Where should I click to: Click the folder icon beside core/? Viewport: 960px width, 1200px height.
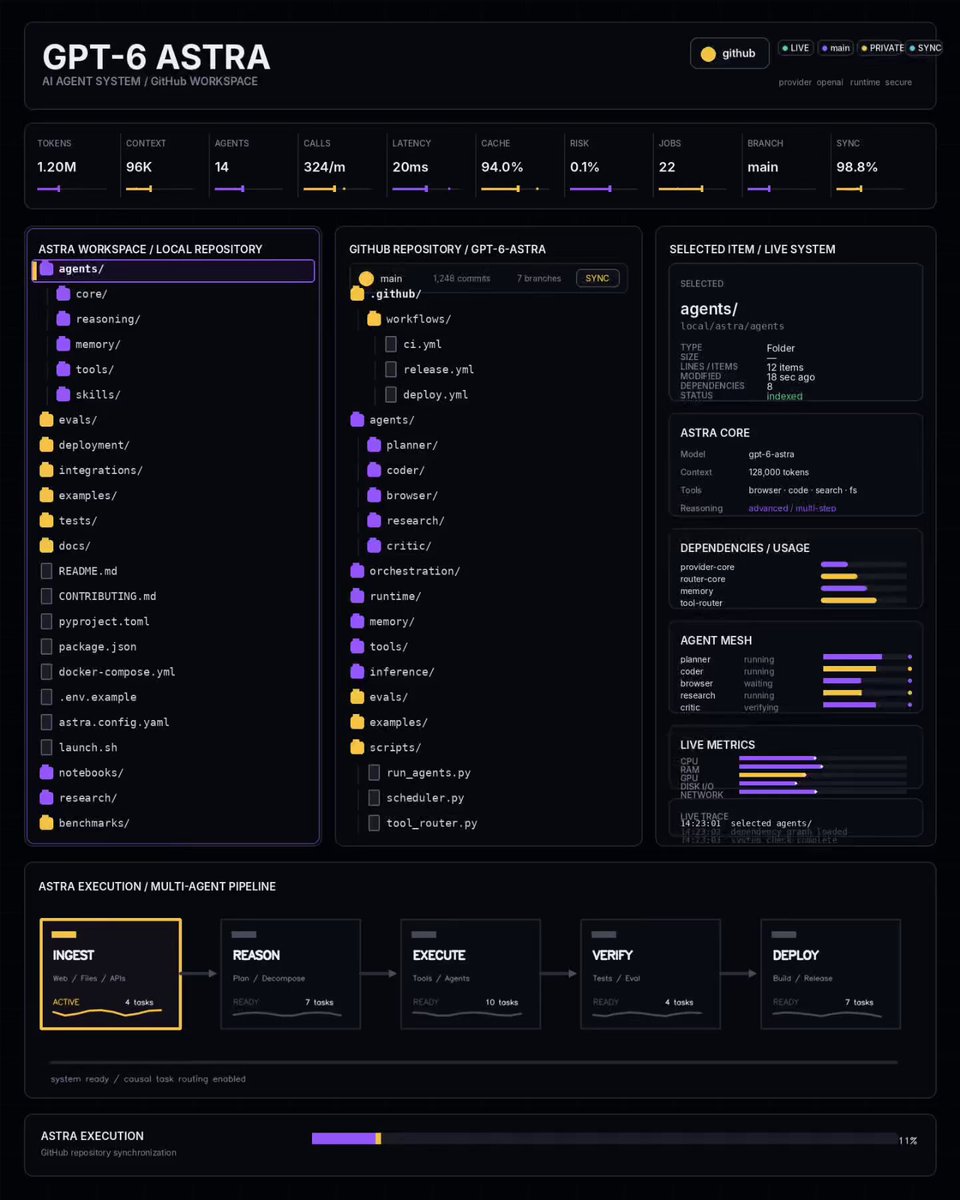point(63,294)
